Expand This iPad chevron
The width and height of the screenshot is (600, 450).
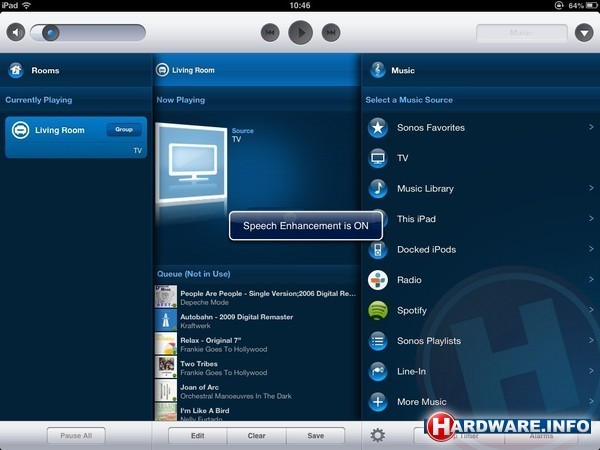coord(591,218)
